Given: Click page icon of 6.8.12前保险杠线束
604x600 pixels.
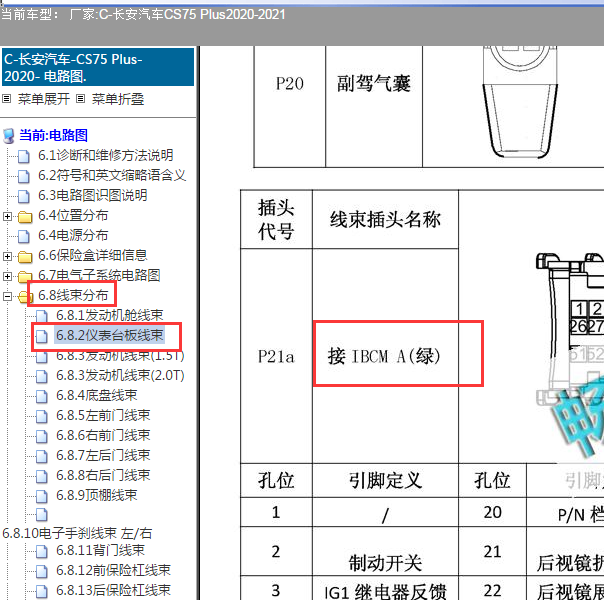Looking at the screenshot, I should click(x=42, y=572).
